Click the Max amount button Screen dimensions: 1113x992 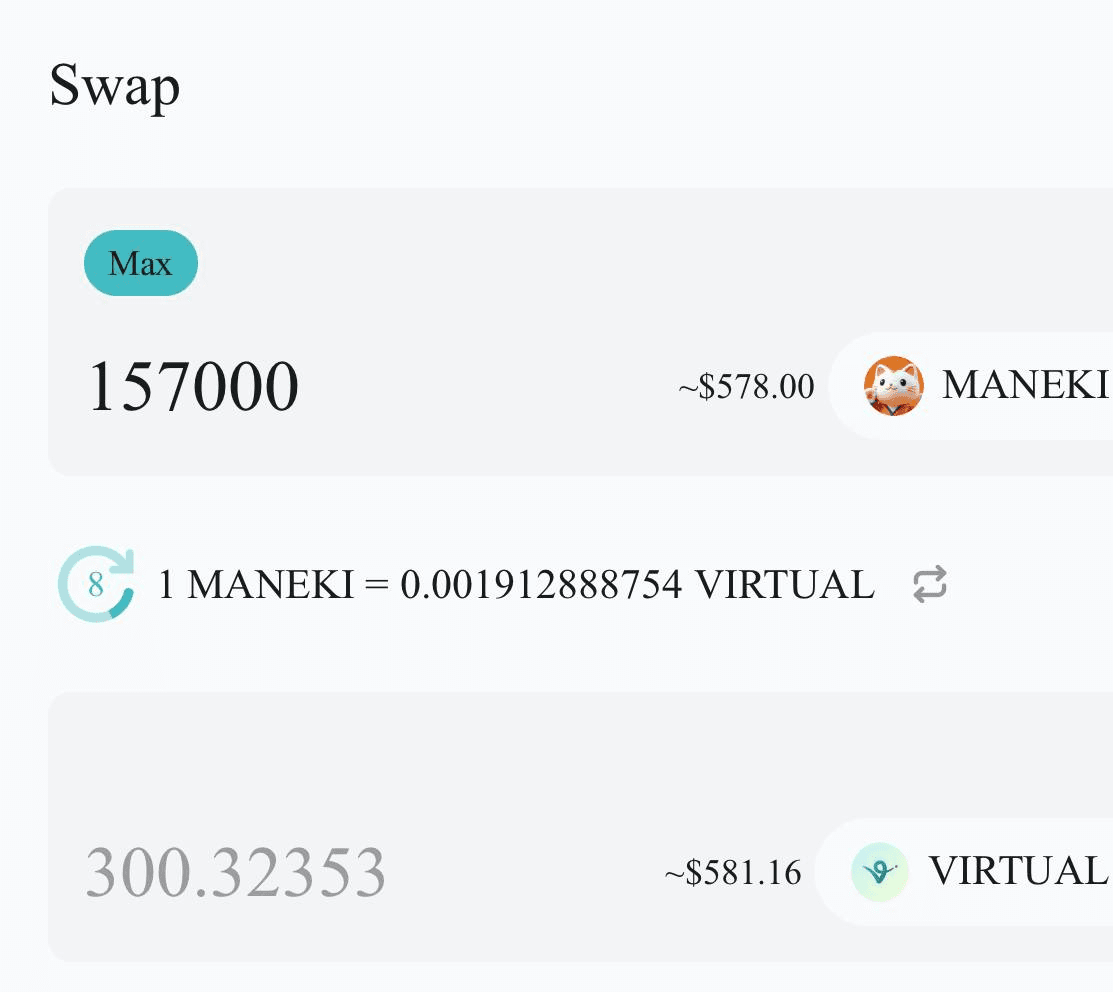(141, 263)
